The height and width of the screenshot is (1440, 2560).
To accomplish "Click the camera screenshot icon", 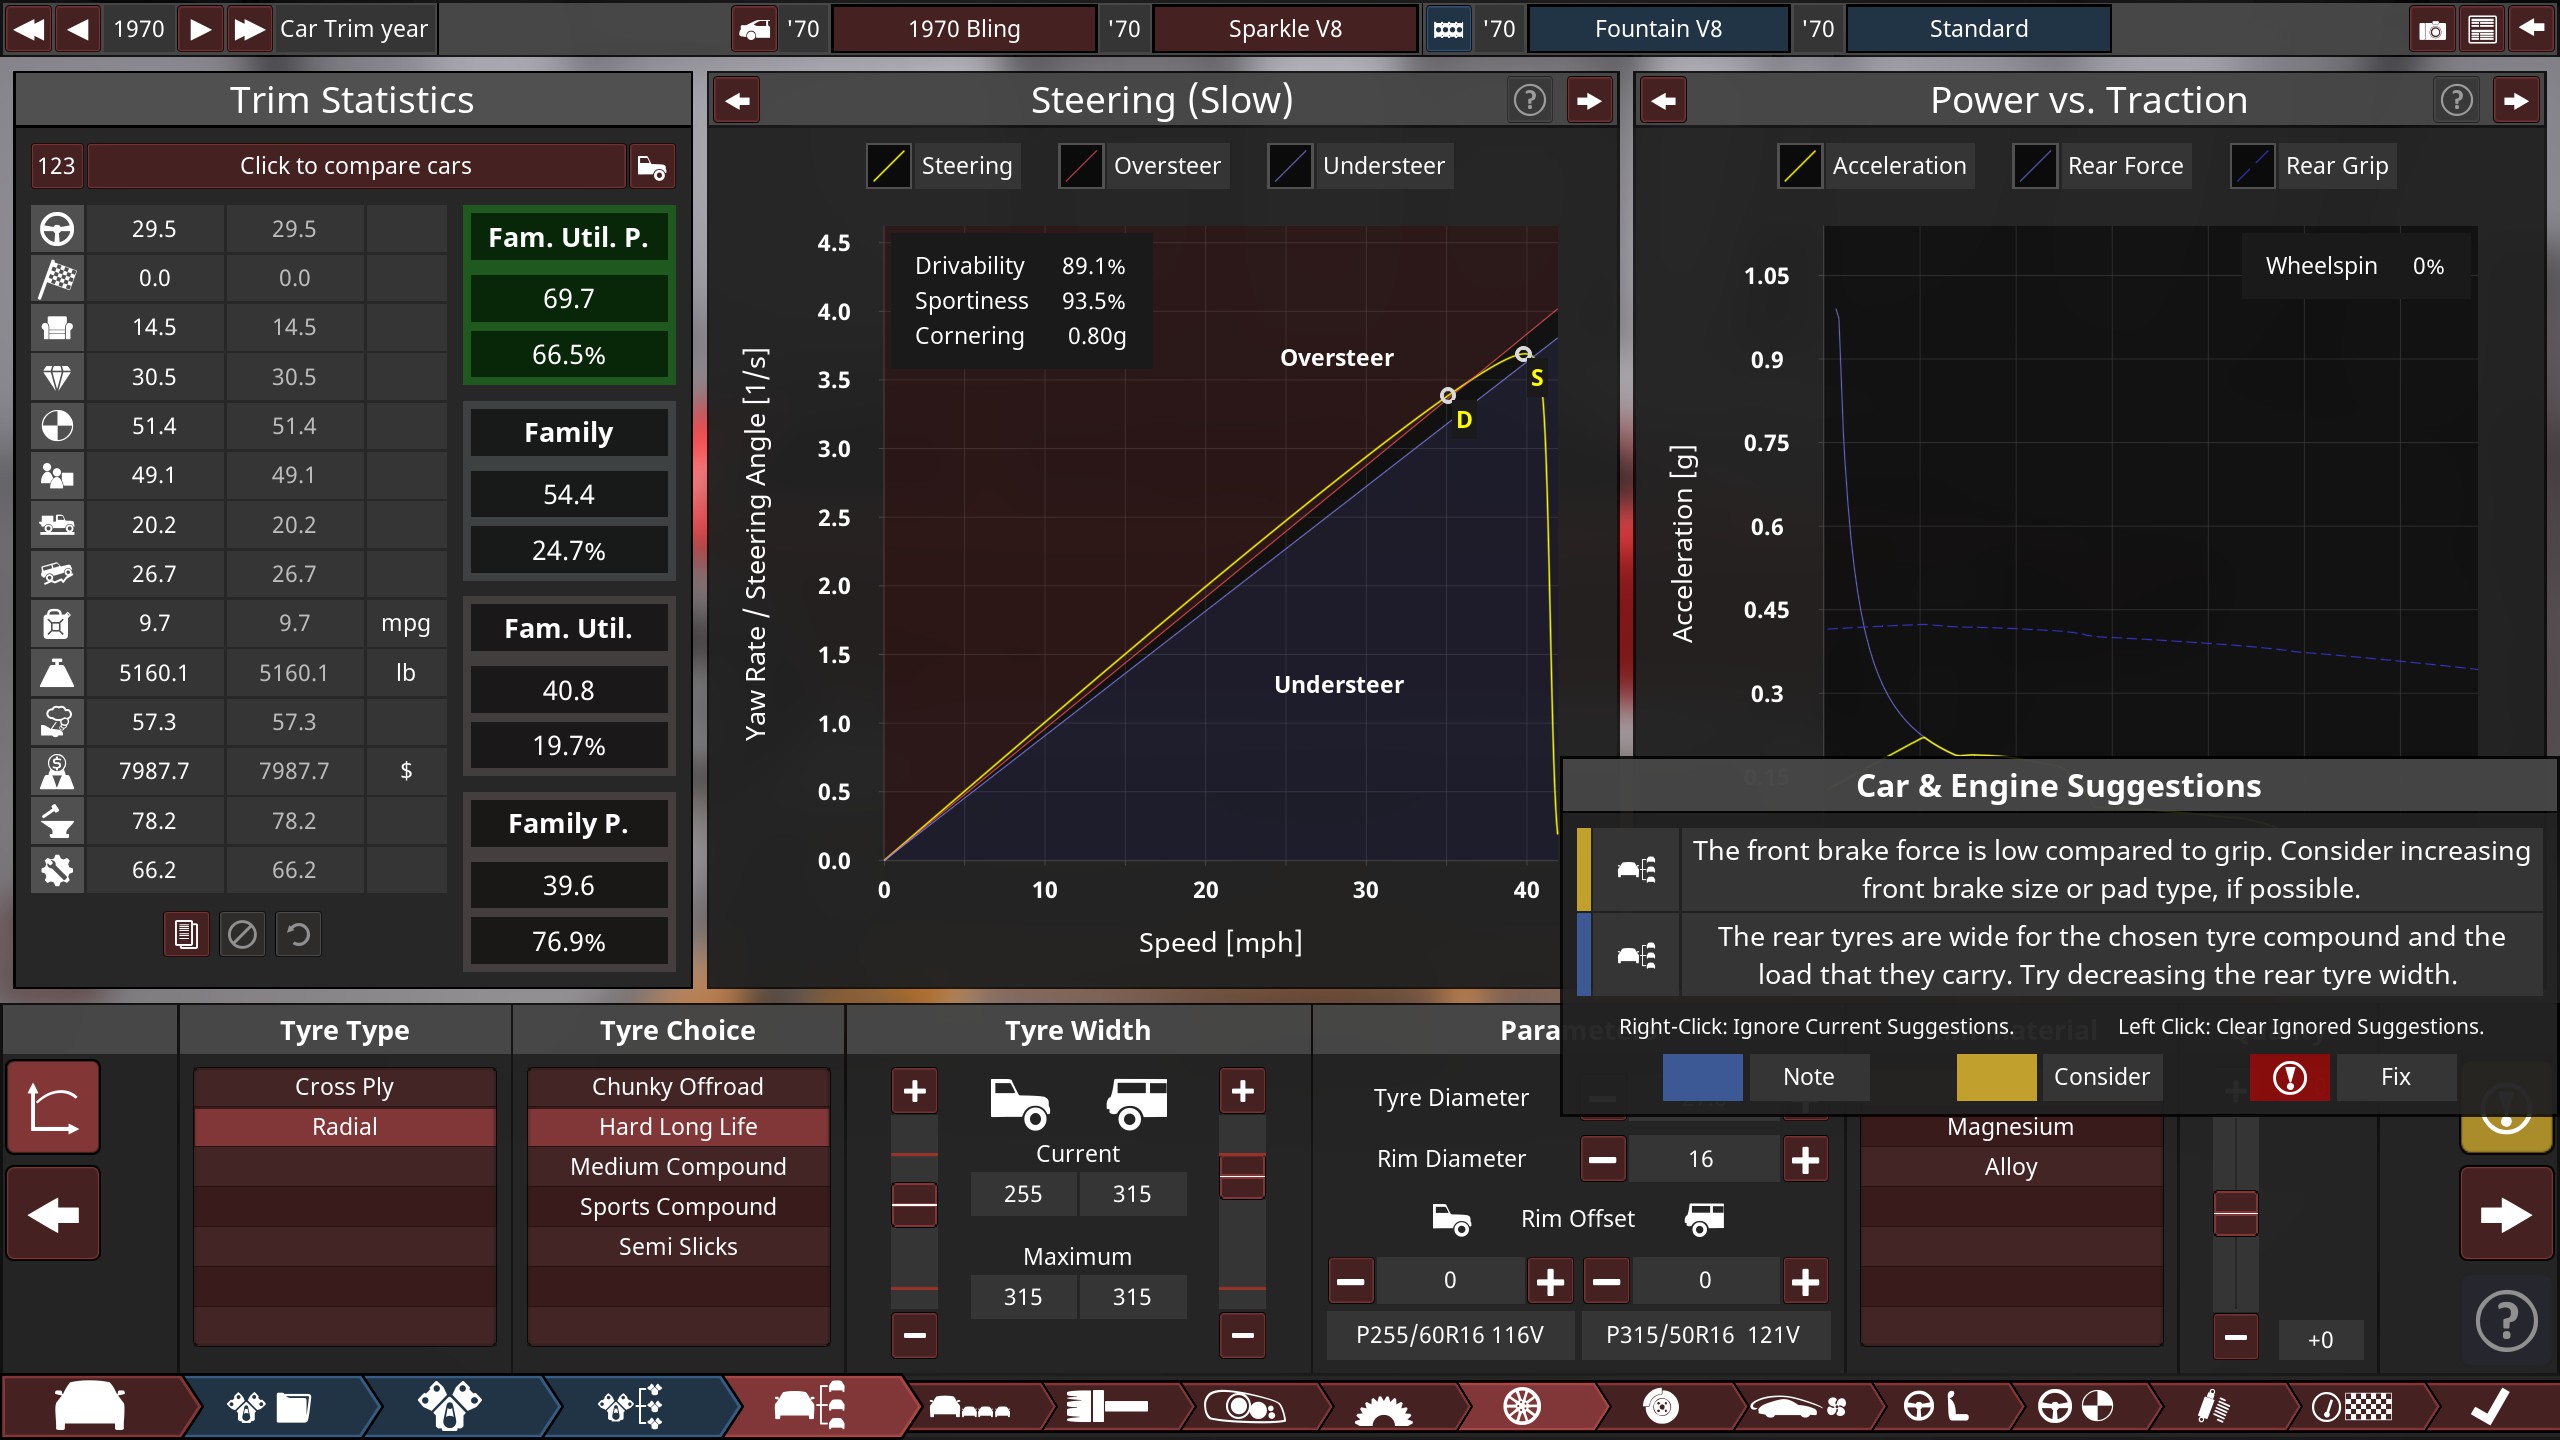I will pyautogui.click(x=2431, y=29).
